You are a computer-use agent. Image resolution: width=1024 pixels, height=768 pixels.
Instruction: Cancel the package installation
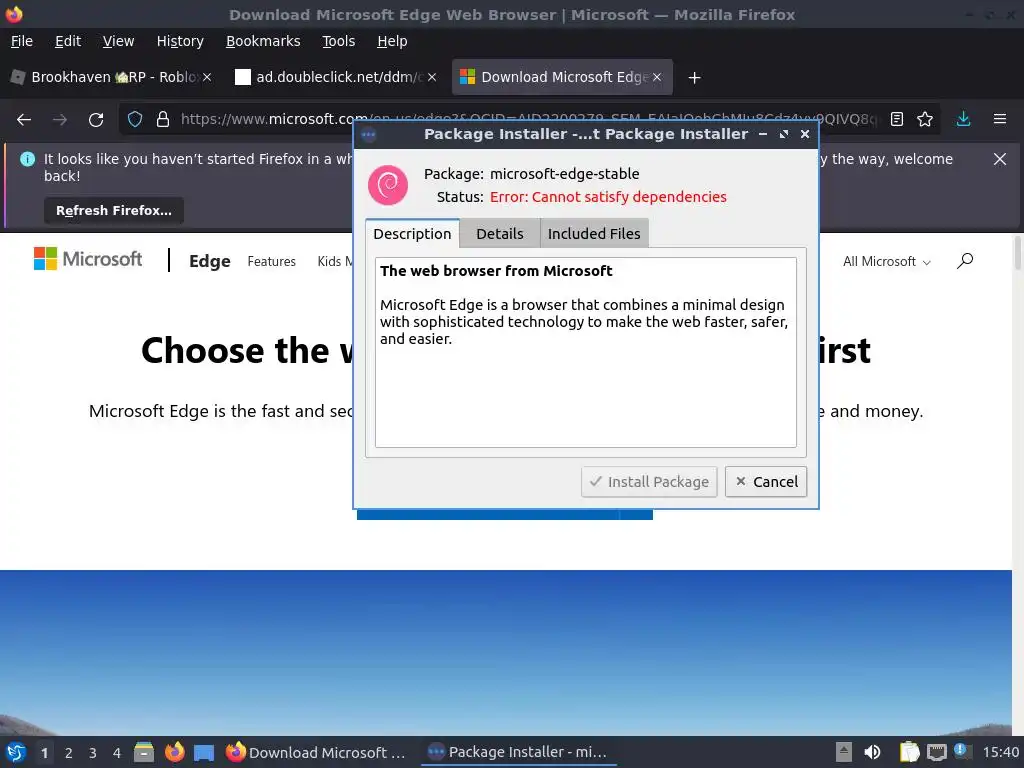pos(766,482)
